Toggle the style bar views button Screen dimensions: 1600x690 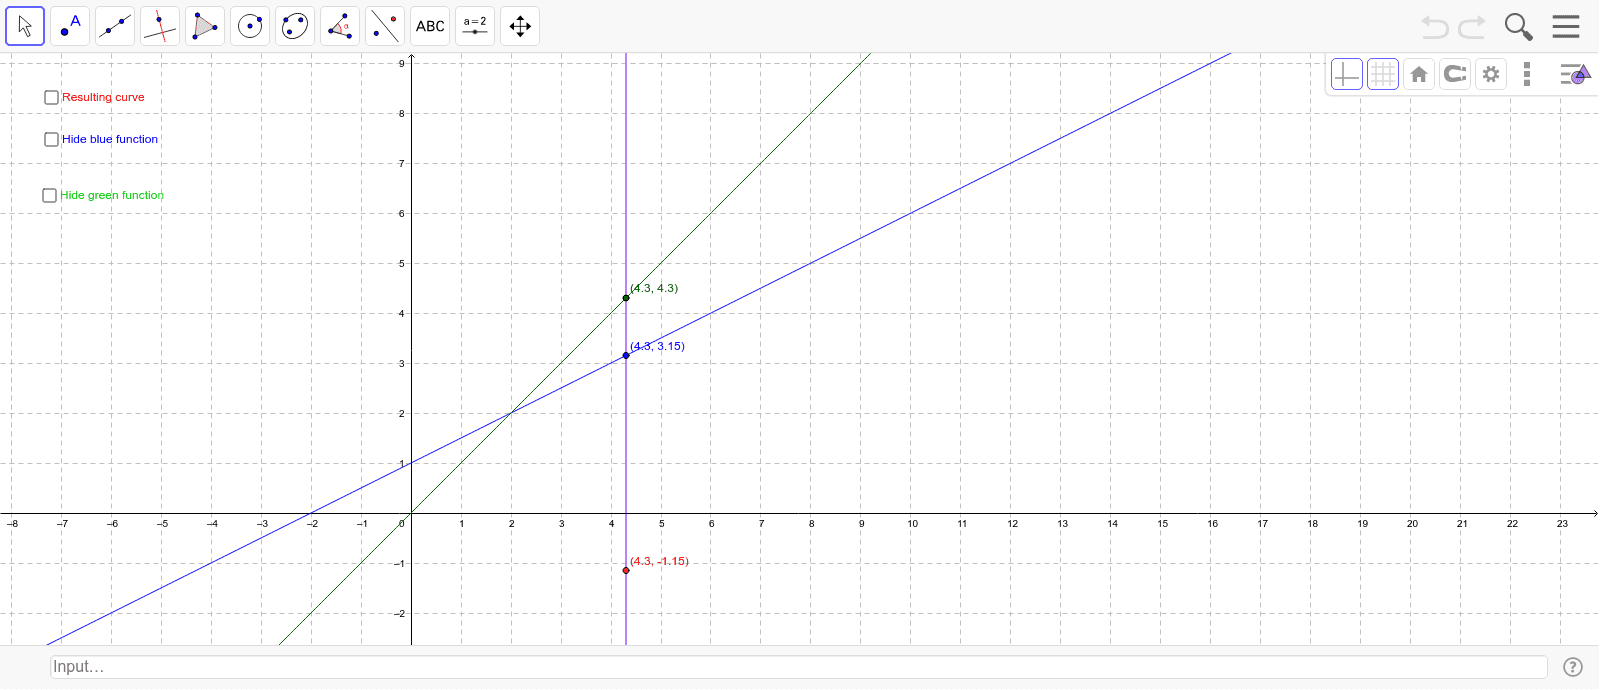click(x=1575, y=74)
